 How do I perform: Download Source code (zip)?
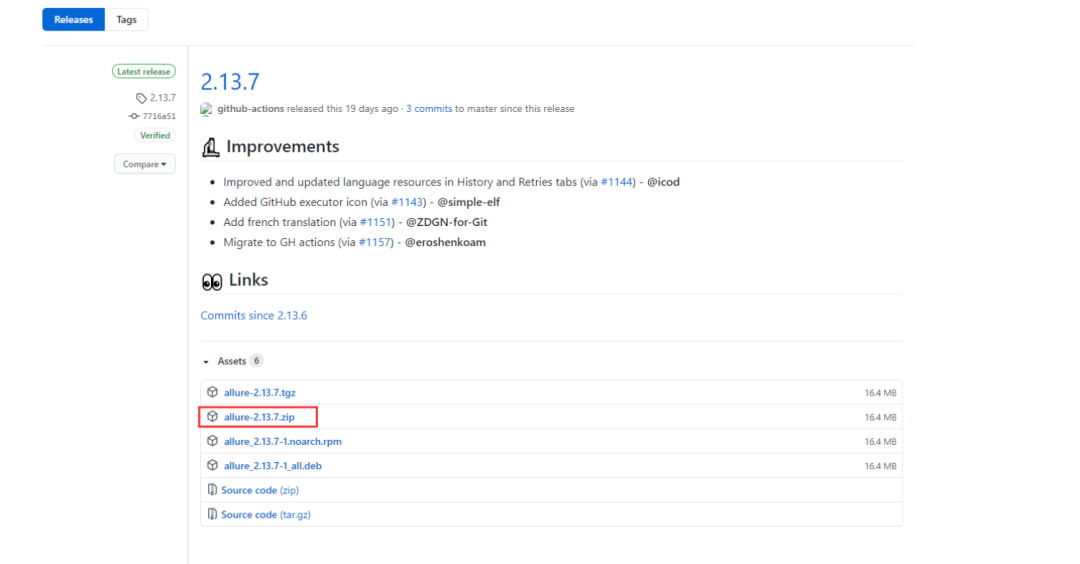260,490
